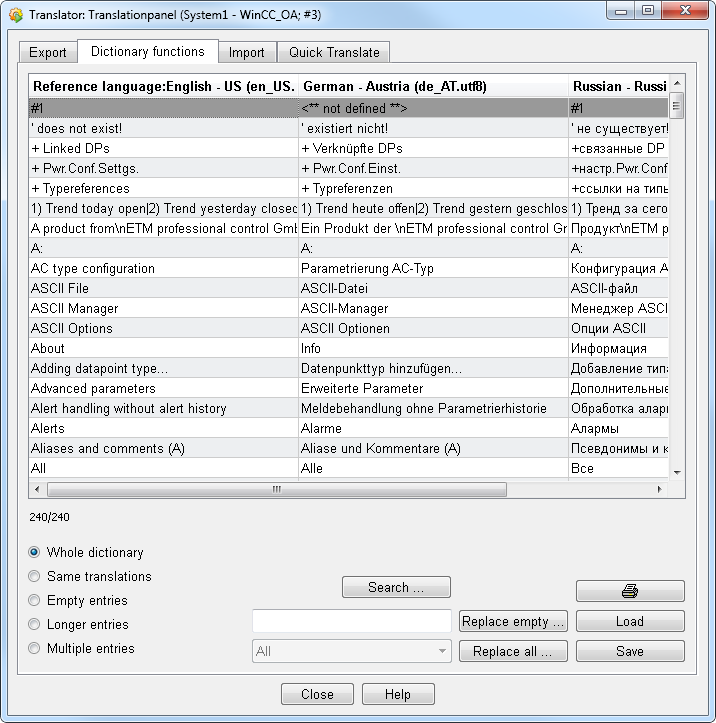Image resolution: width=716 pixels, height=723 pixels.
Task: Select the '+ Pwr.Conf.Settgs.' cell
Action: coord(164,168)
